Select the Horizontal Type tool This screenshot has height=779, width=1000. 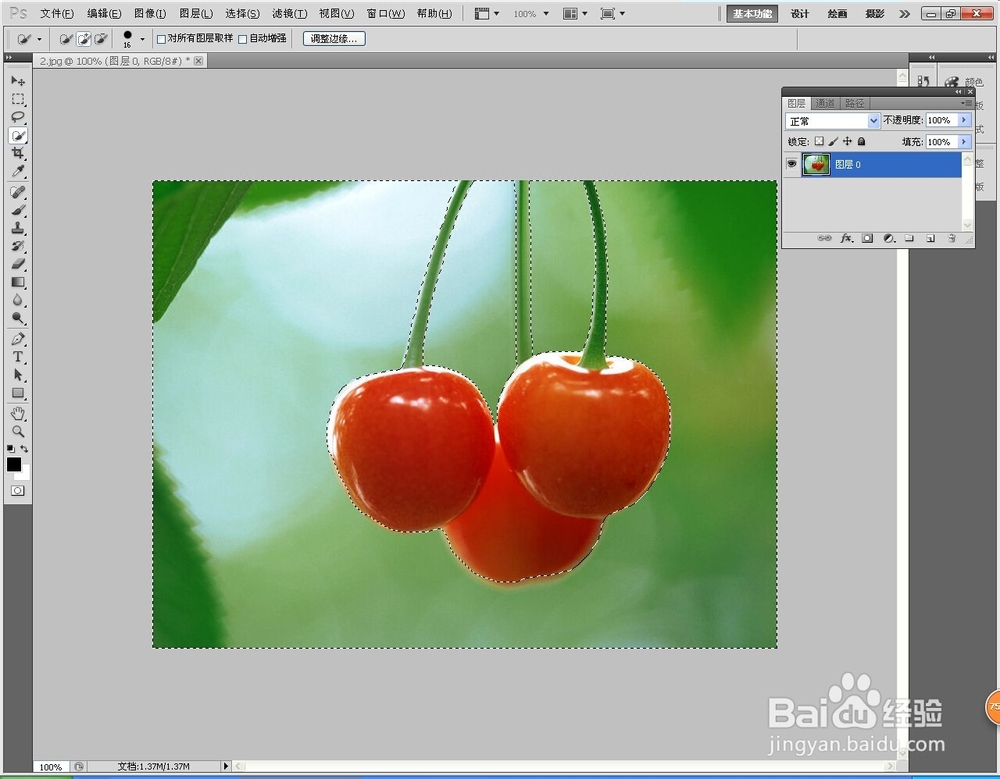[18, 357]
